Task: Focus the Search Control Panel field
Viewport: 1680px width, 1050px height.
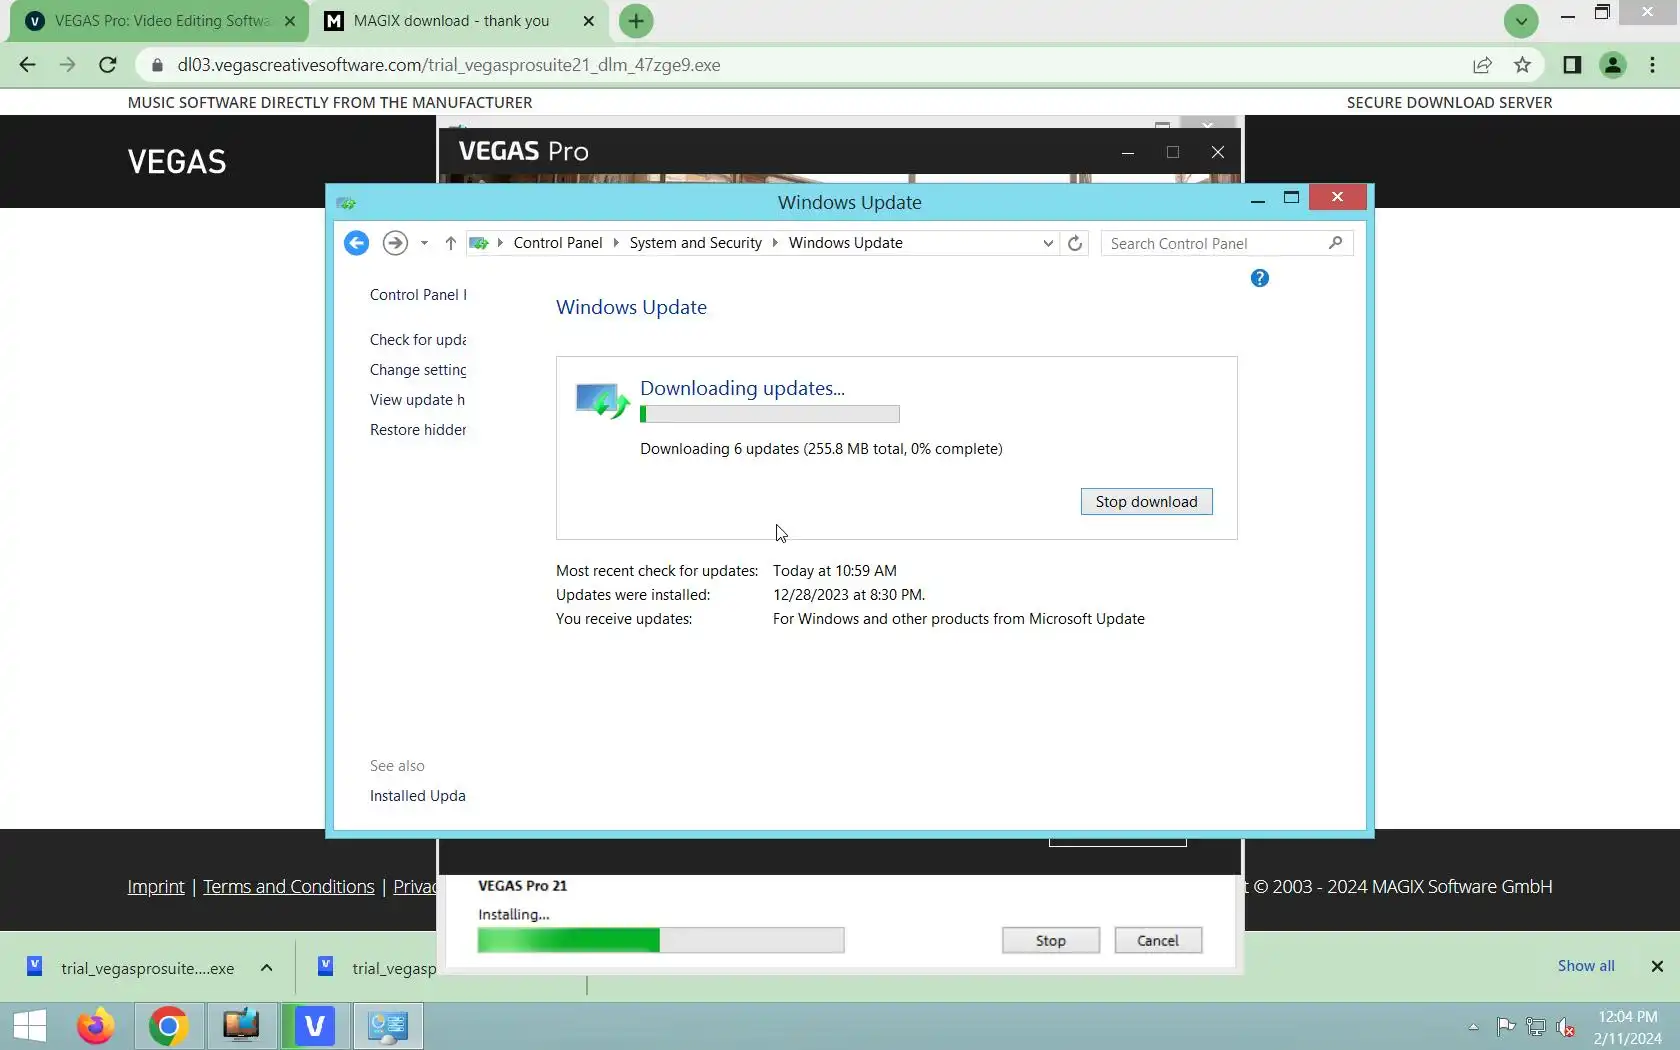Action: 1227,243
